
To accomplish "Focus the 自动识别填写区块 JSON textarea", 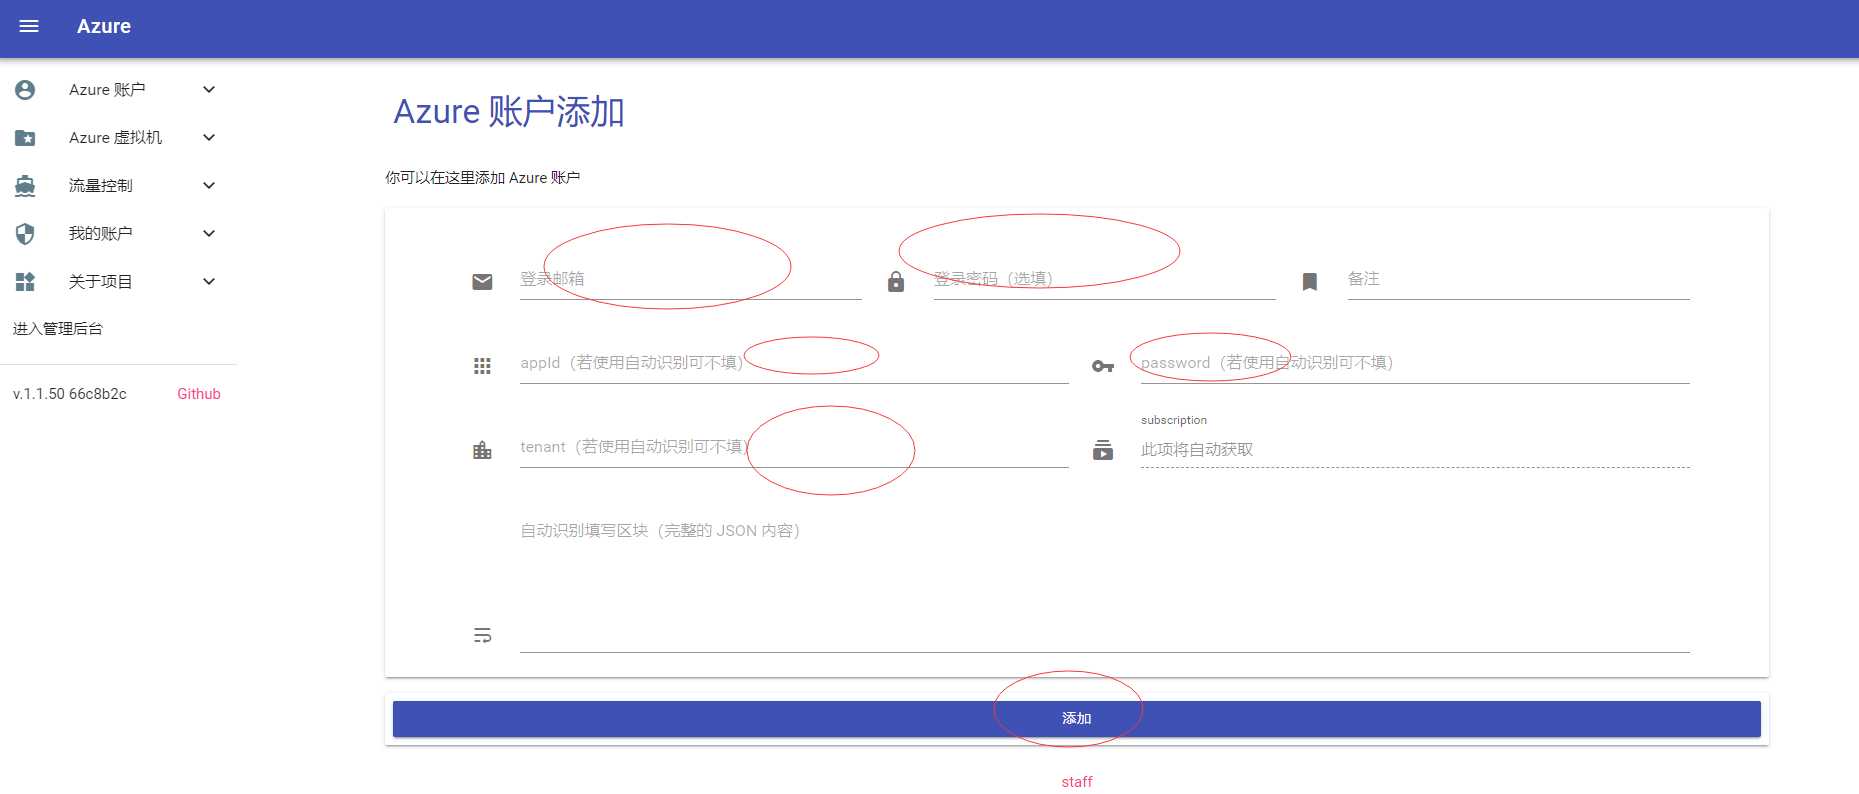I will tap(1105, 583).
